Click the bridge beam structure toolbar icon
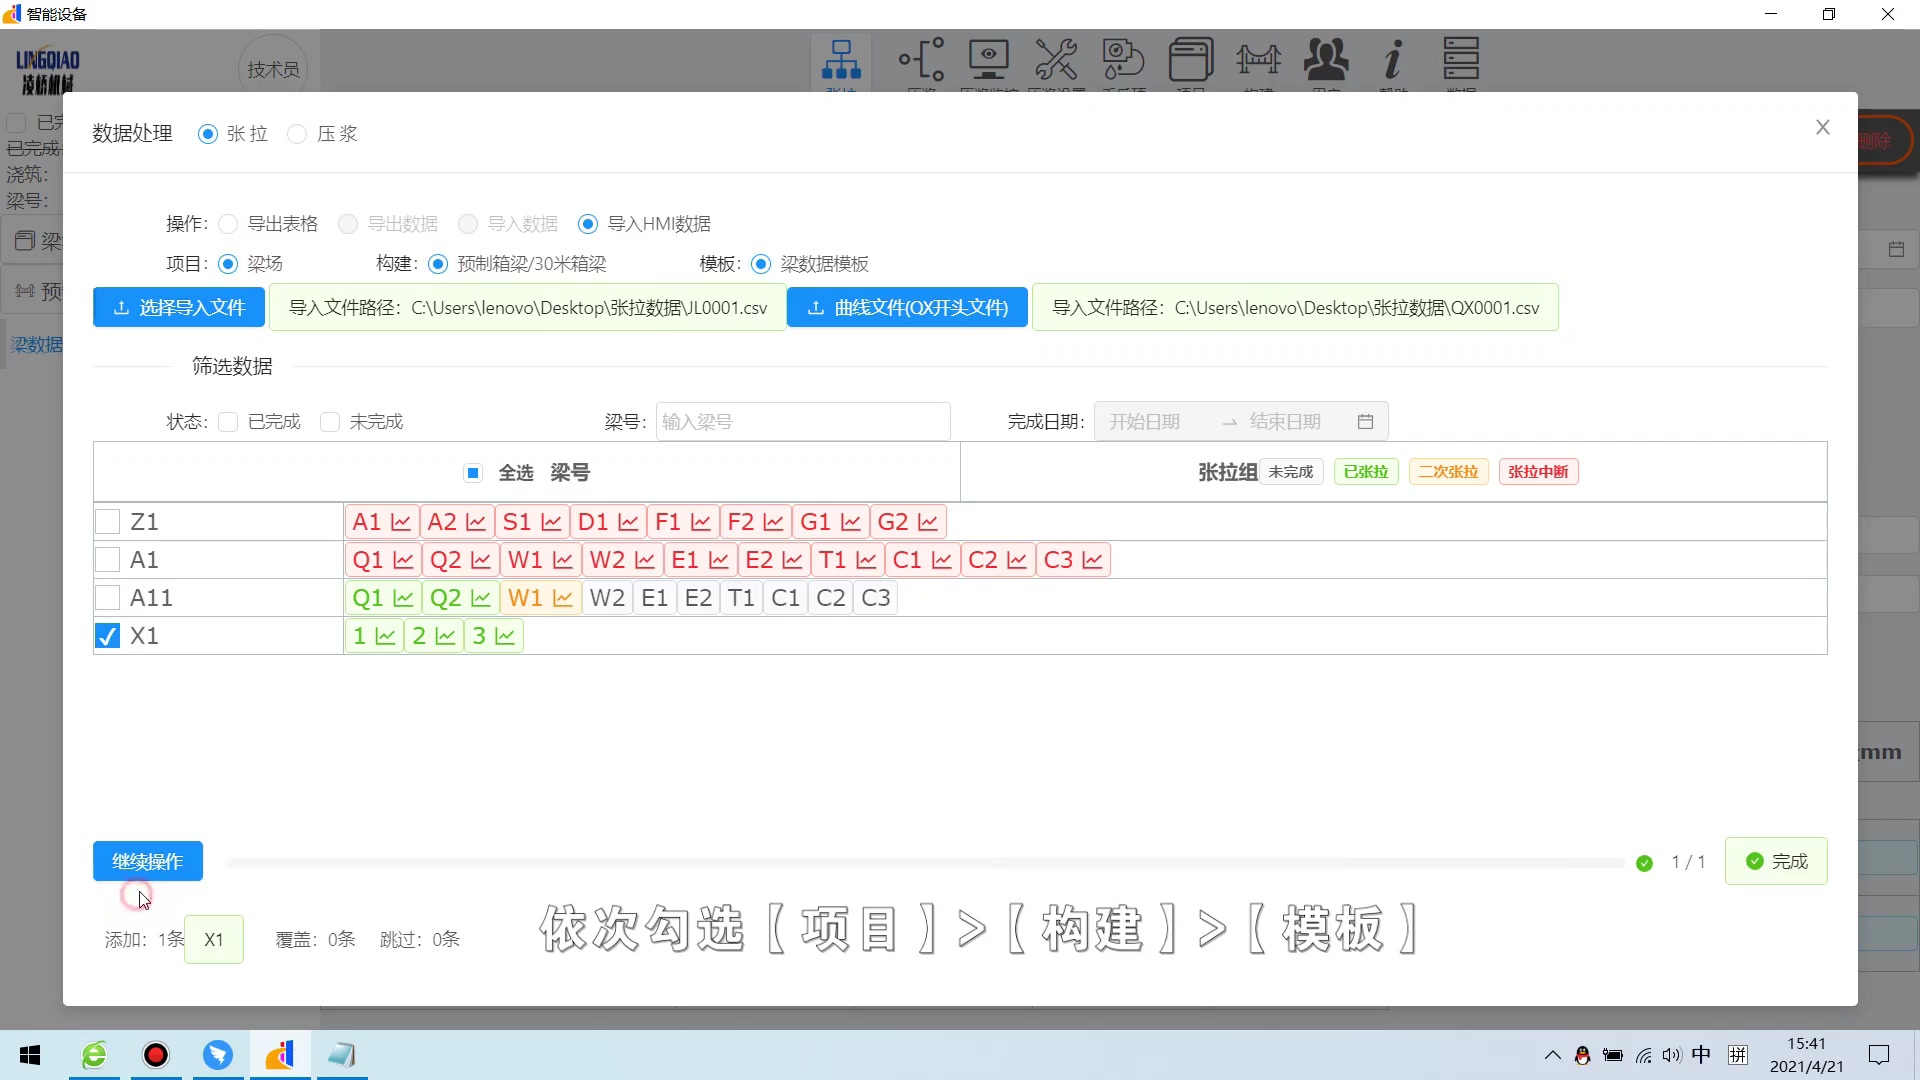Viewport: 1920px width, 1080px height. 1258,60
